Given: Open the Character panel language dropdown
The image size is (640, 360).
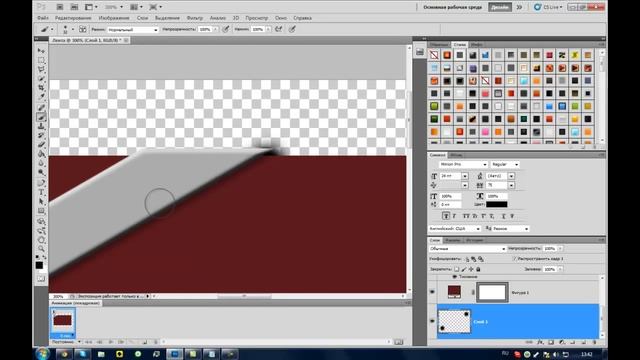Looking at the screenshot, I should (x=454, y=229).
